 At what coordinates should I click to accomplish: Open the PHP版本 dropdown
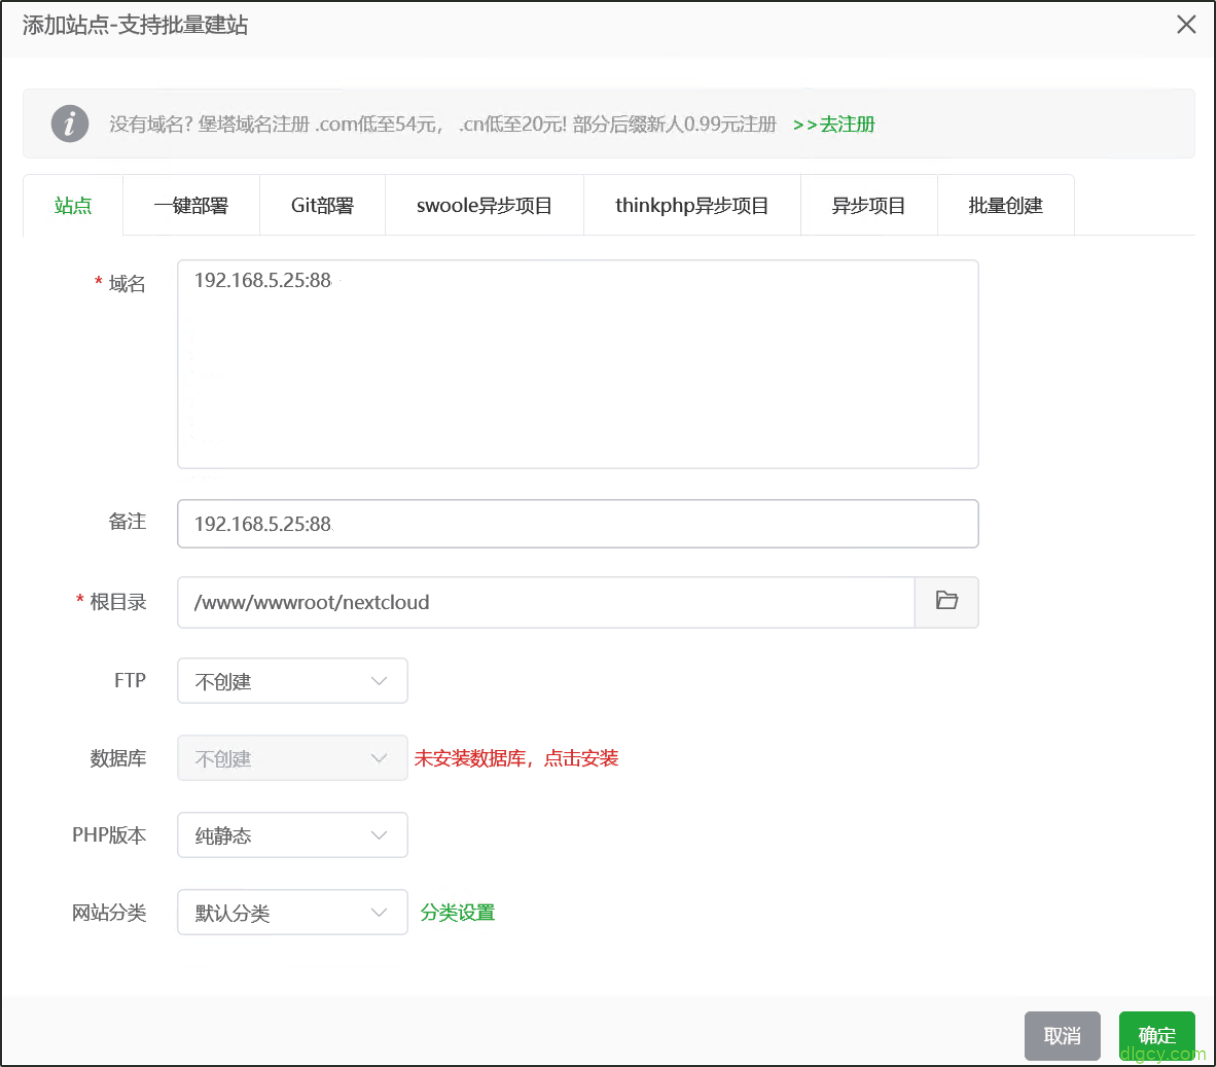pos(292,835)
